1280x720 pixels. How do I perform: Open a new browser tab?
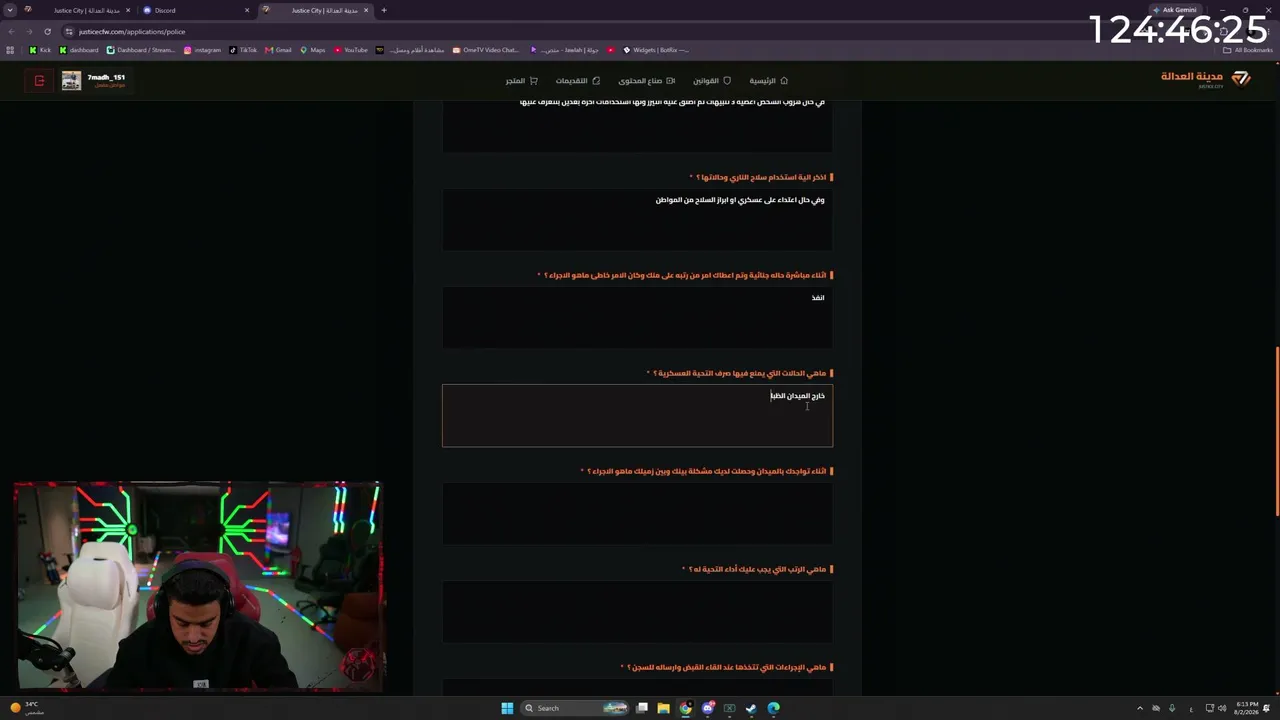(383, 10)
